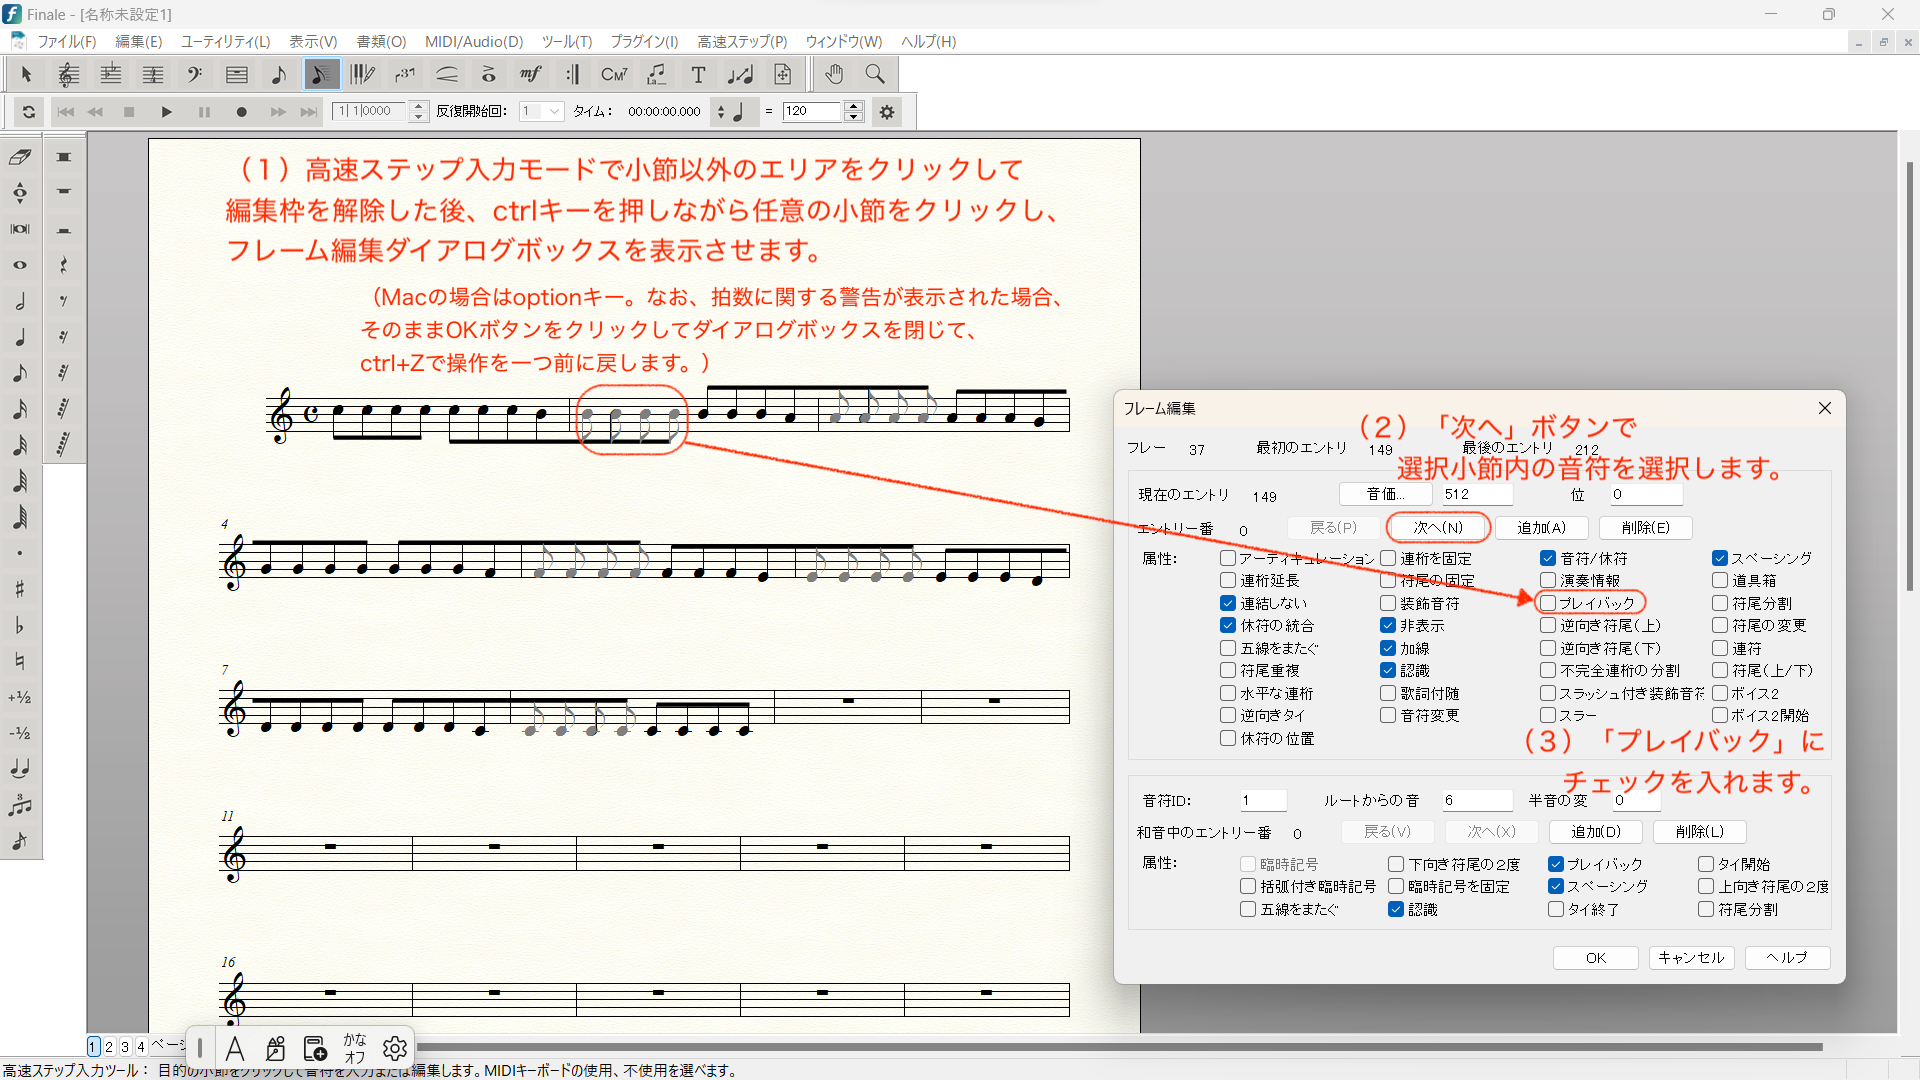
Task: Select the Zoom magnifier tool
Action: 875,74
